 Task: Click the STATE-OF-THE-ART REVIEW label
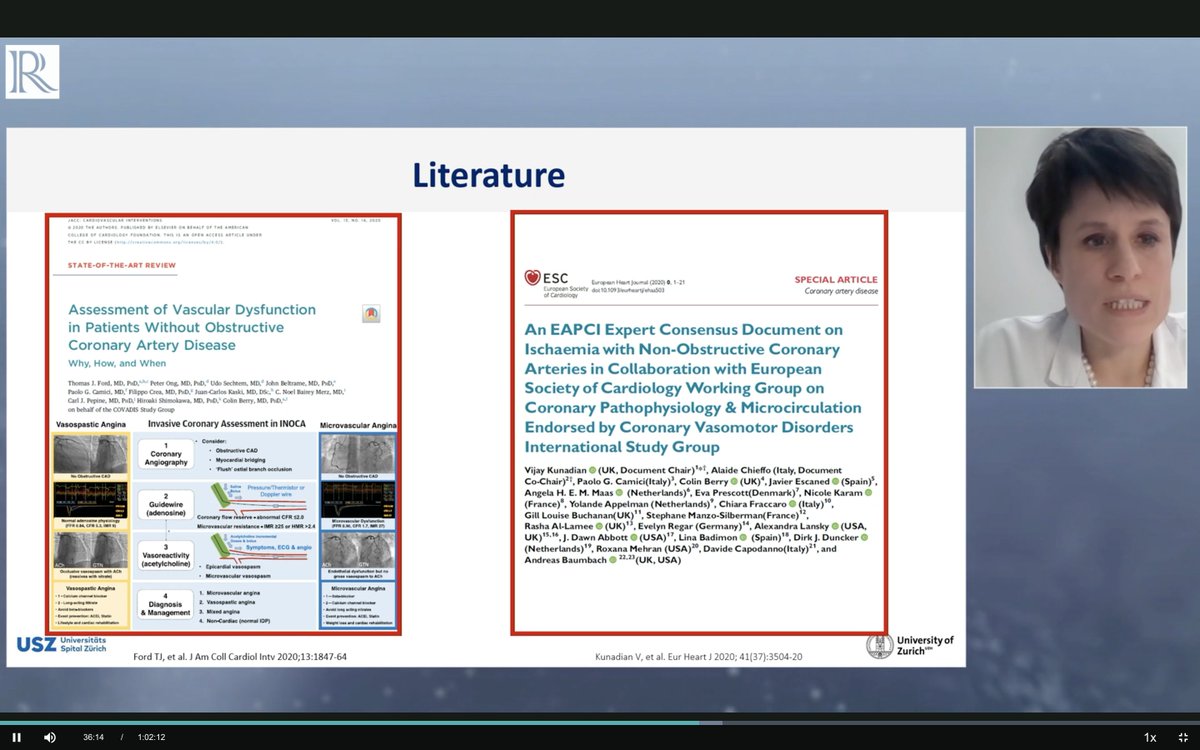(122, 265)
